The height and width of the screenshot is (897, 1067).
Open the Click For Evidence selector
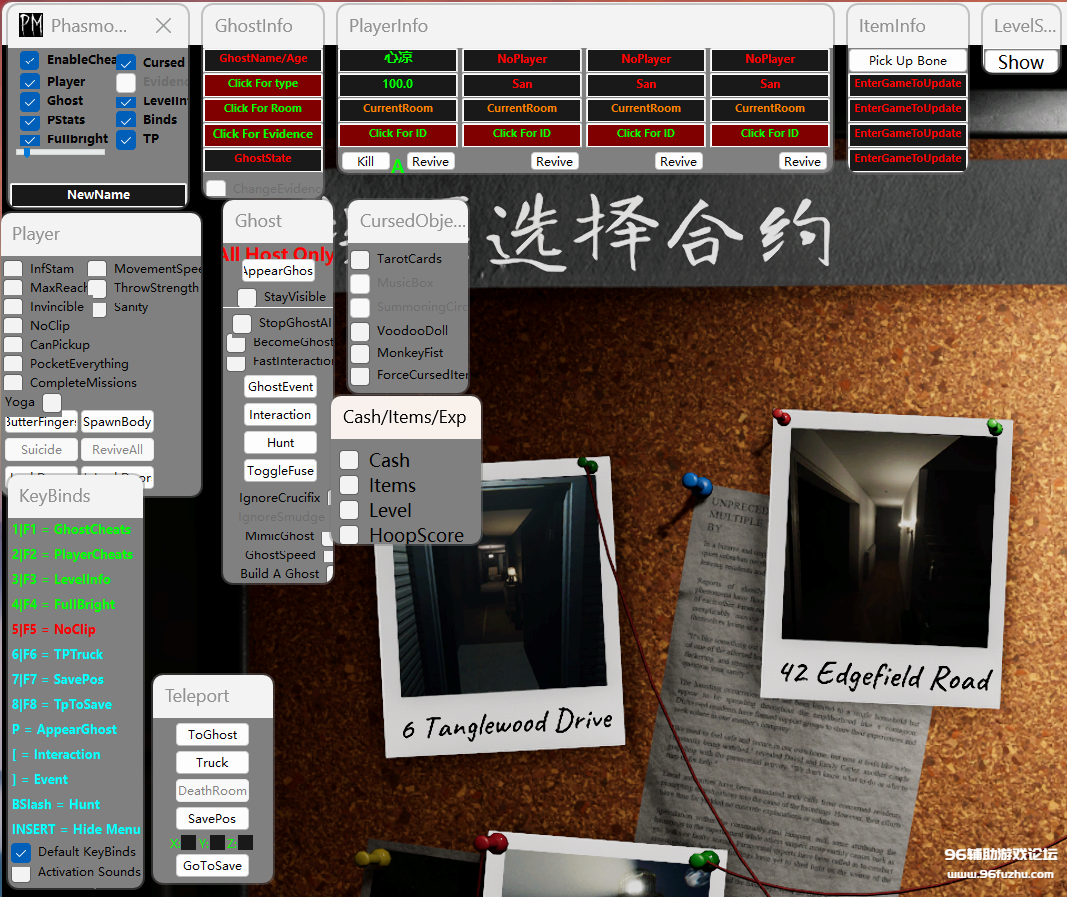[x=265, y=134]
